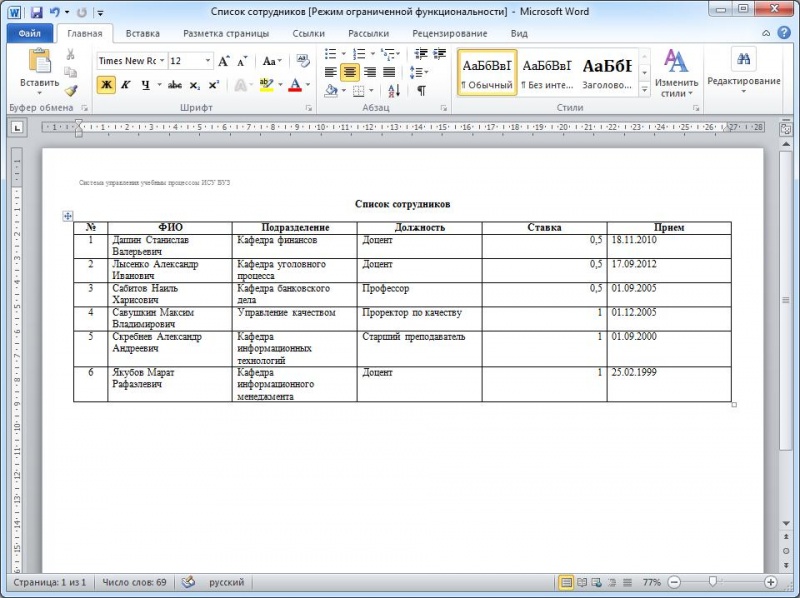Decrease paragraph indent
800x598 pixels.
click(x=421, y=54)
